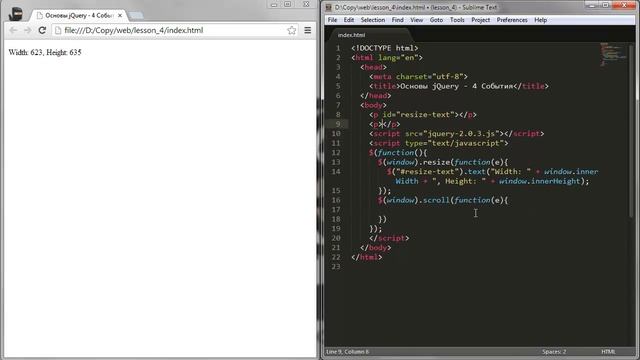Maximize the Sublime Text window
640x360 pixels.
click(x=606, y=5)
